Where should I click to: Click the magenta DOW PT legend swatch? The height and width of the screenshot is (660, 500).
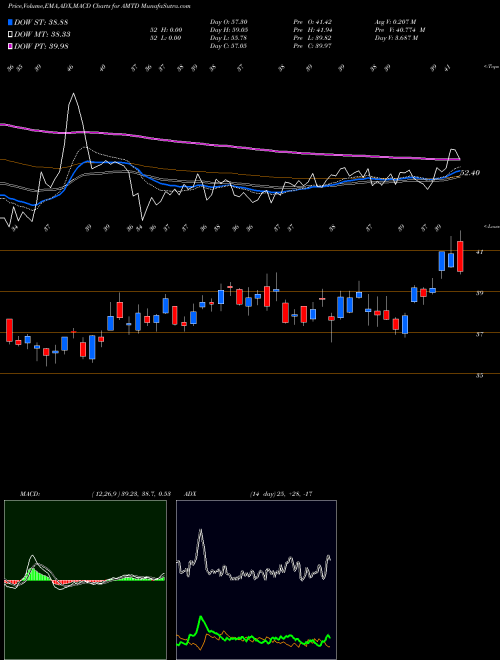11,46
